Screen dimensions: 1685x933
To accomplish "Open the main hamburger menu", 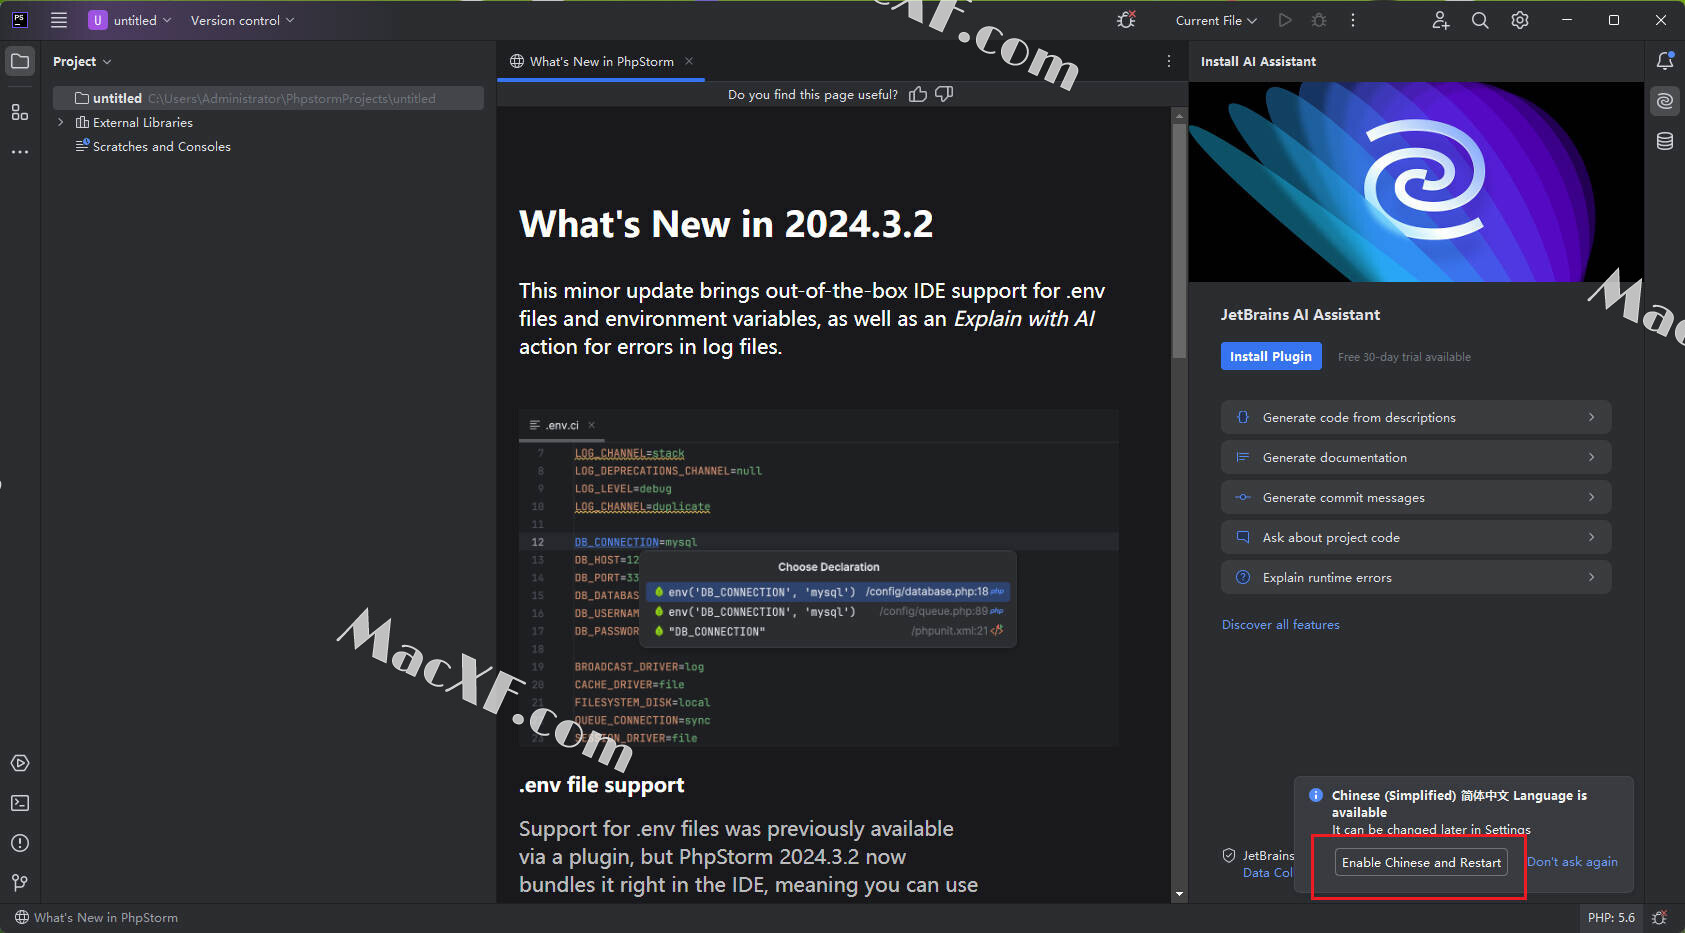I will point(59,20).
